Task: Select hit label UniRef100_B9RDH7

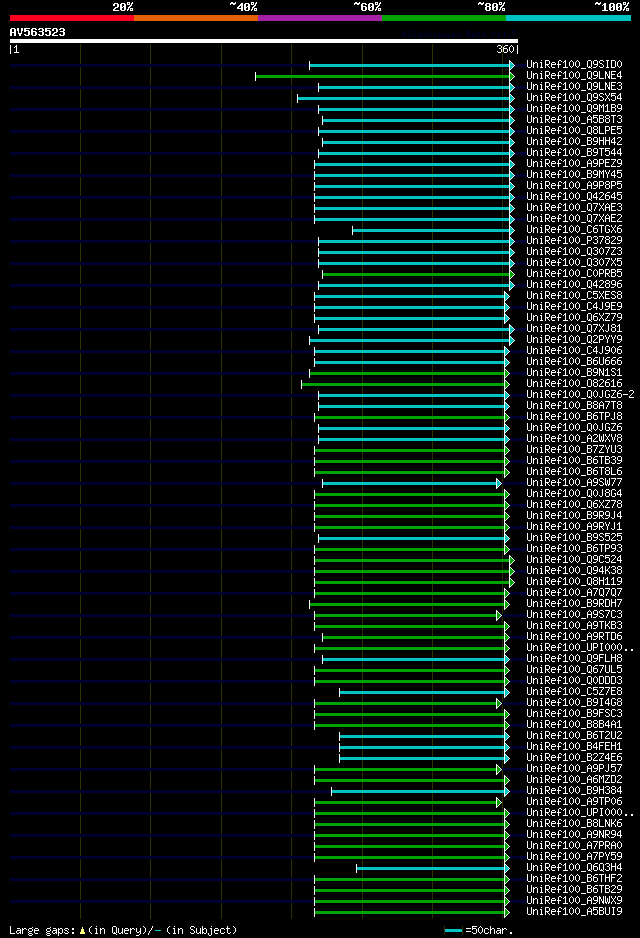Action: tap(574, 604)
